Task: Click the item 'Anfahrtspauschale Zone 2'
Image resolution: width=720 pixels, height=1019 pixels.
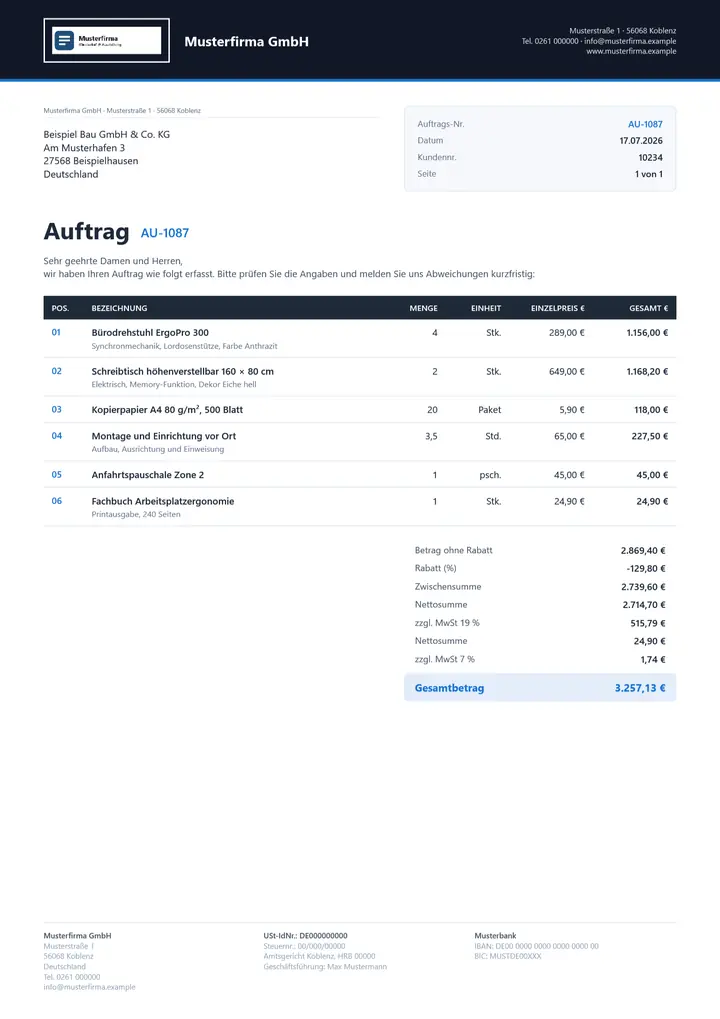Action: click(148, 475)
